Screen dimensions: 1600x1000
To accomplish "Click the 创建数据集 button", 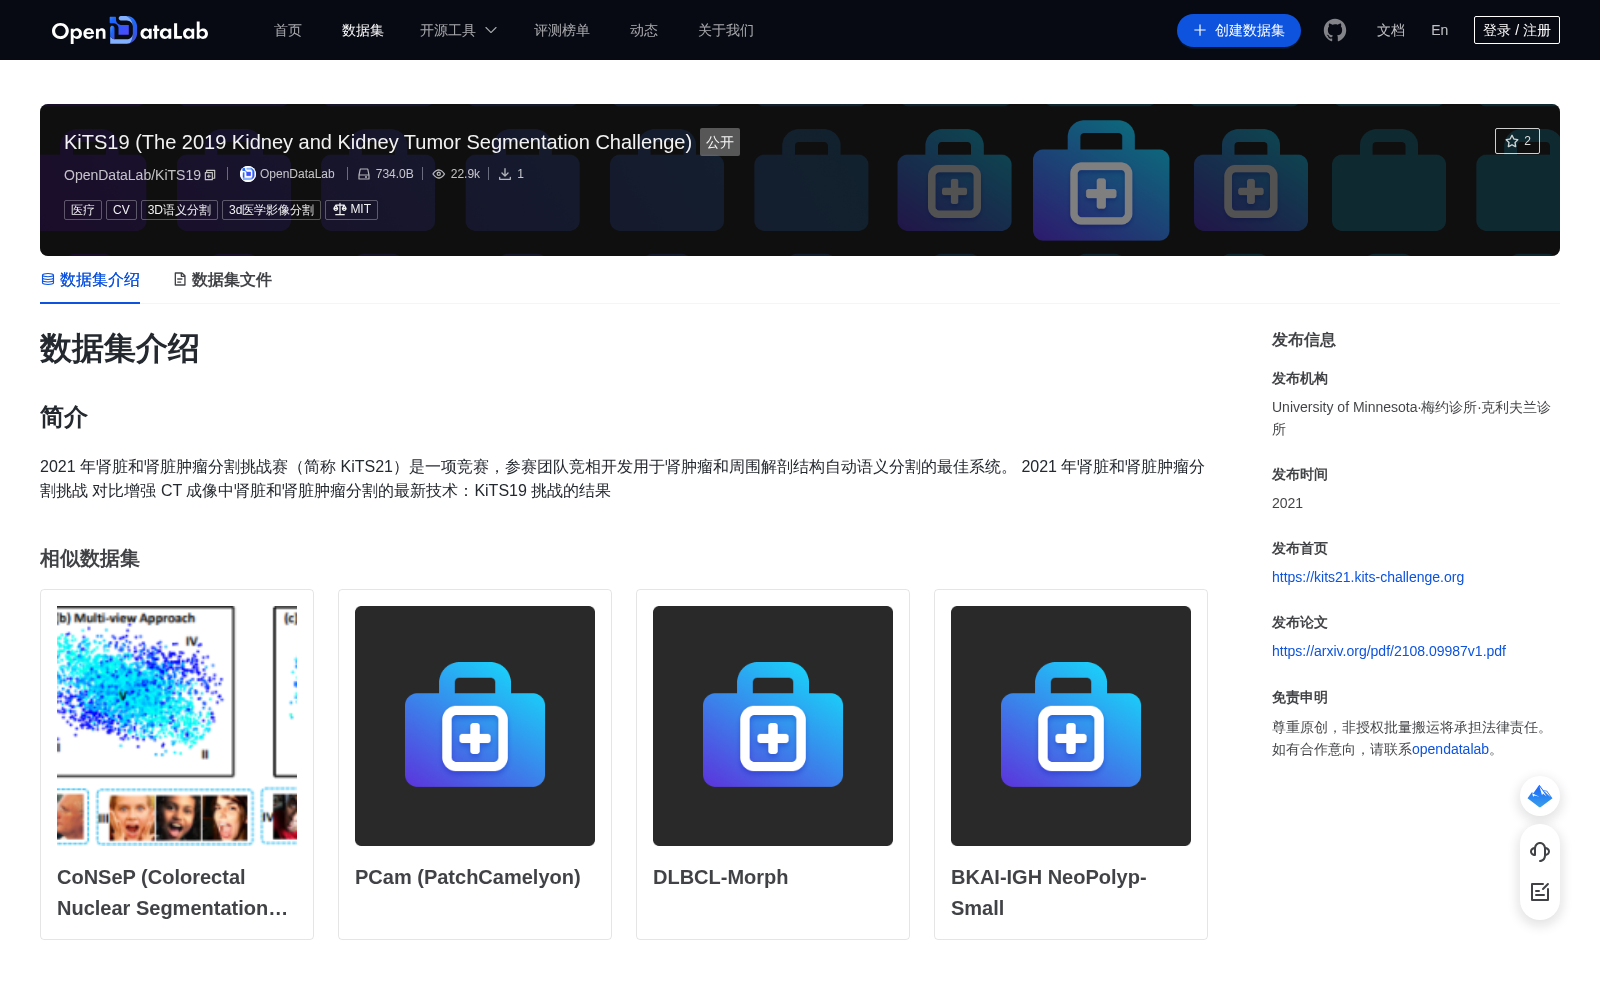I will pos(1239,30).
